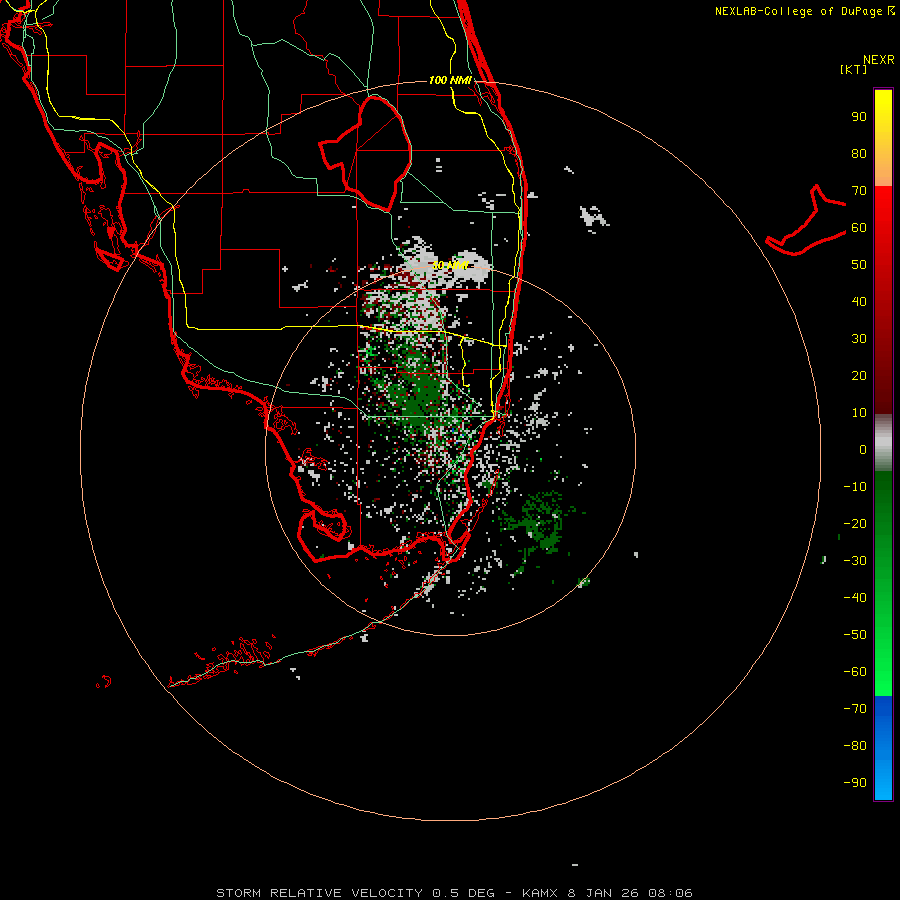Image resolution: width=900 pixels, height=900 pixels.
Task: Click the 50 NMI range ring label
Action: (450, 265)
